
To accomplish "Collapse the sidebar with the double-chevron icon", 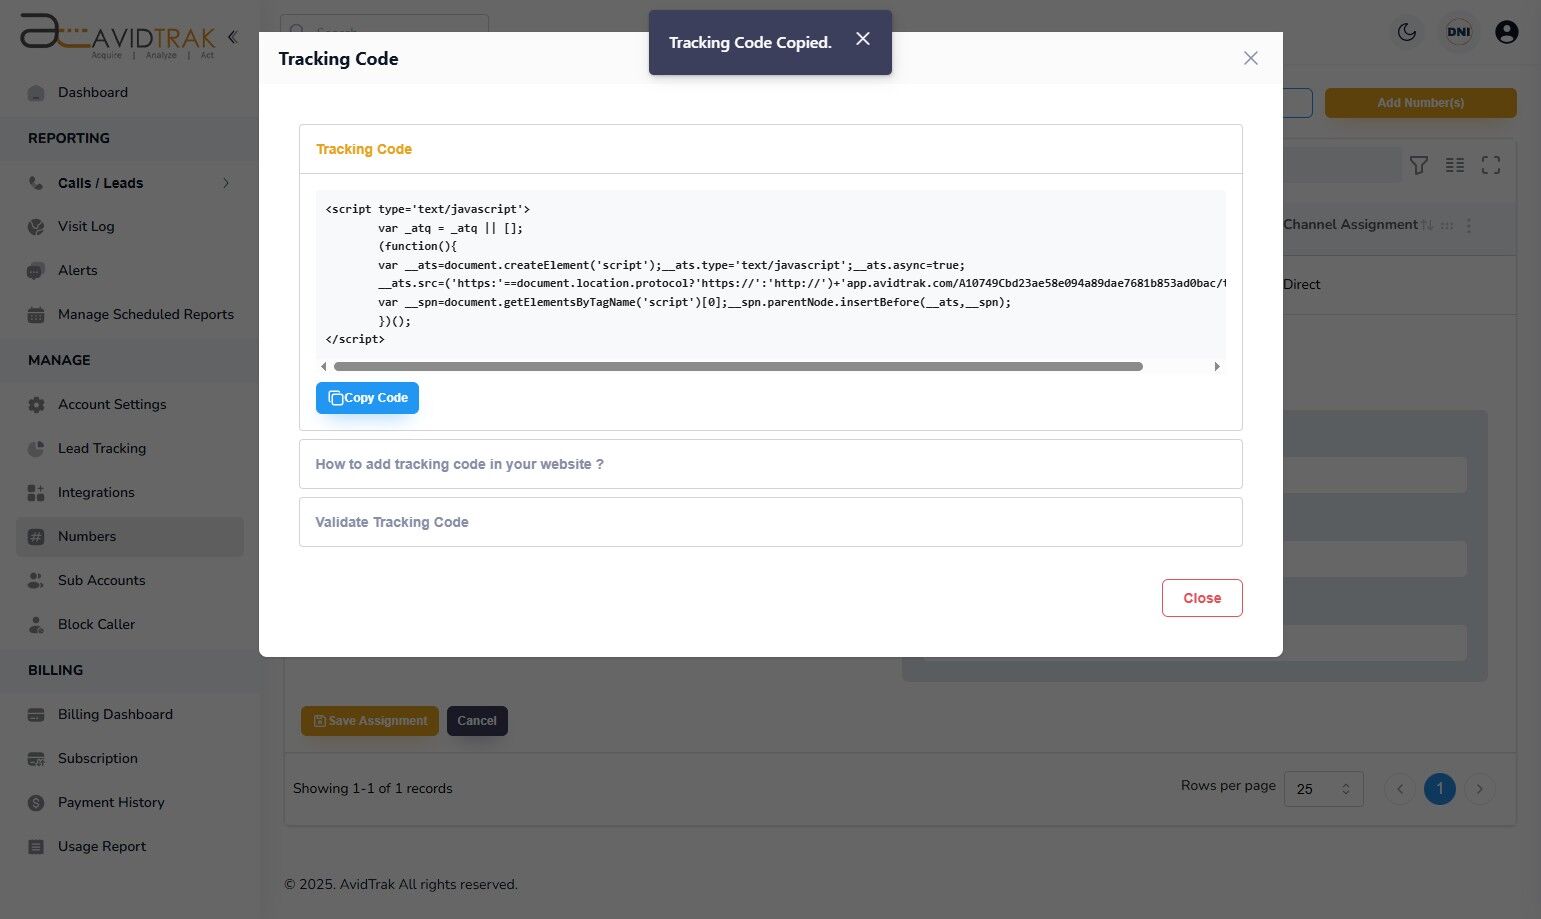I will [232, 37].
